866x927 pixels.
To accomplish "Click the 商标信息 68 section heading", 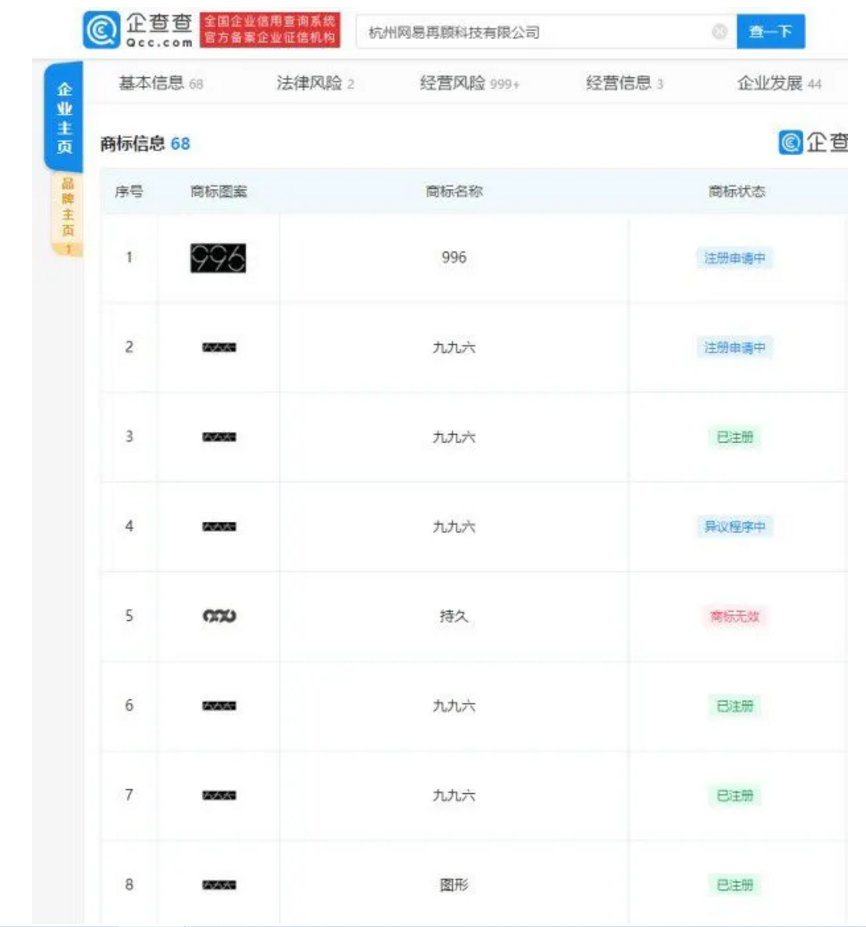I will 145,144.
